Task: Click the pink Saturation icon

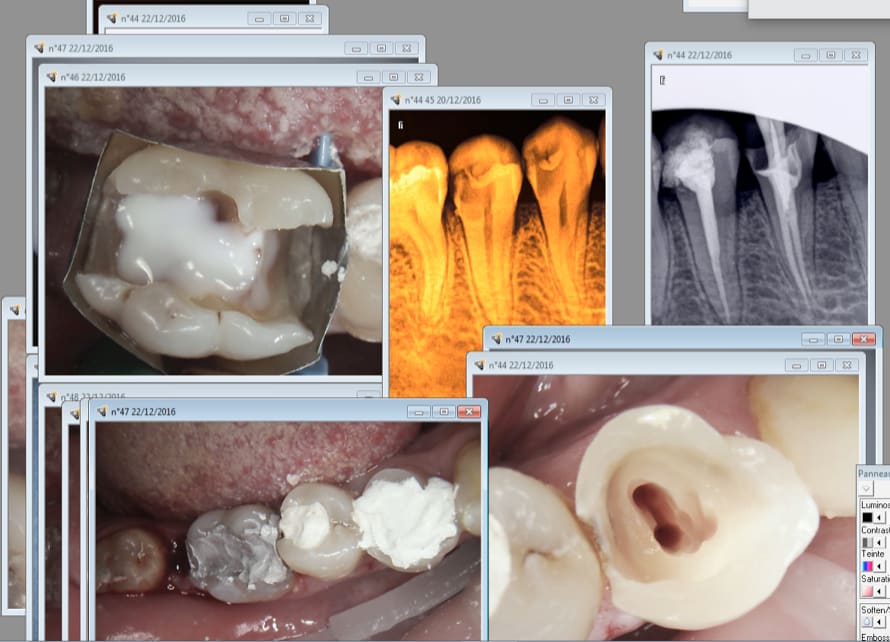Action: [x=867, y=591]
